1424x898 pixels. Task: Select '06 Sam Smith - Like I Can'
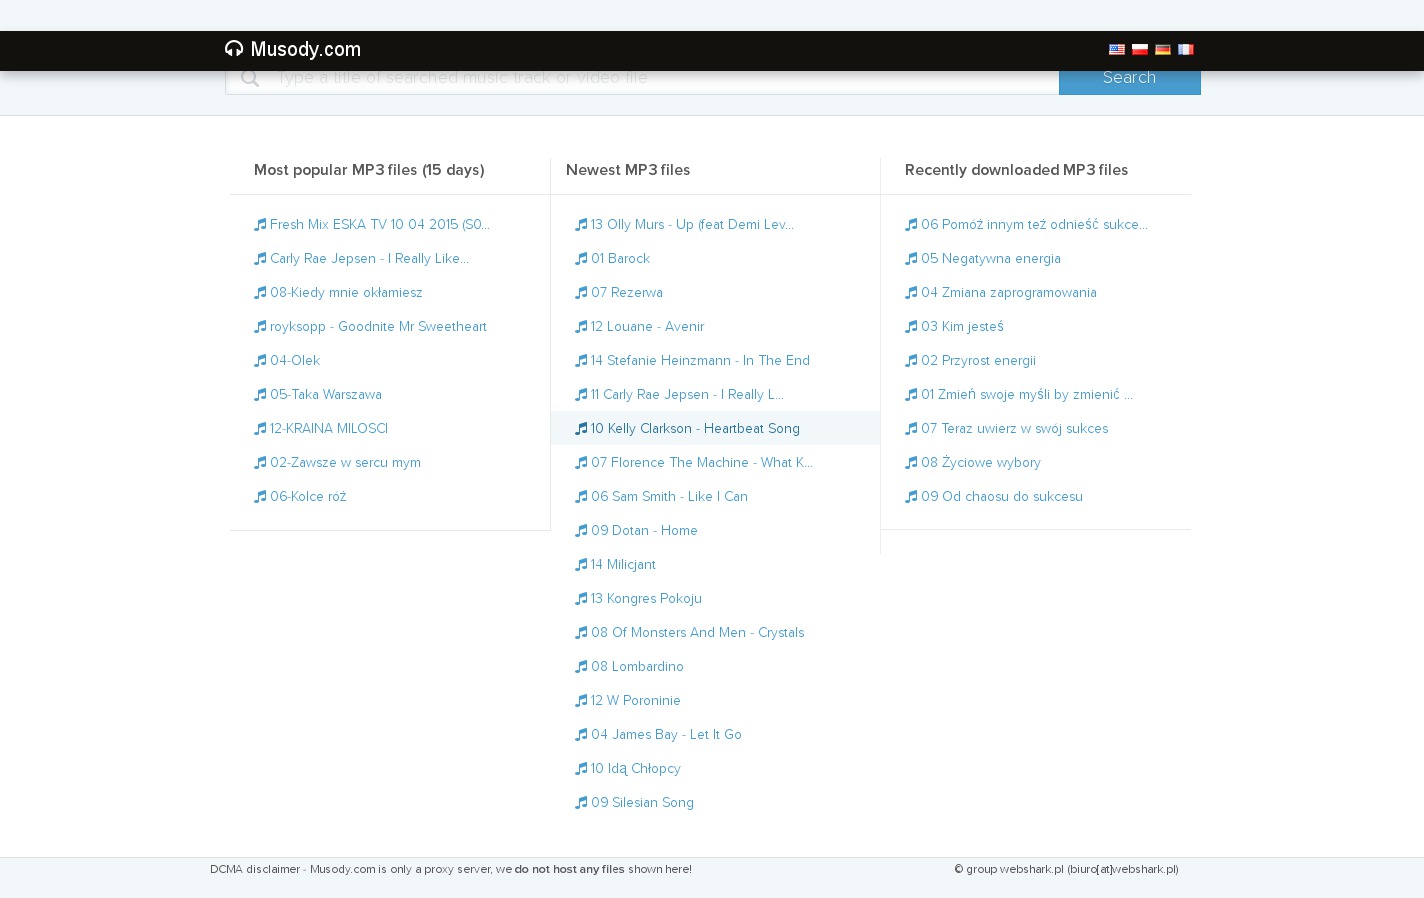(669, 497)
